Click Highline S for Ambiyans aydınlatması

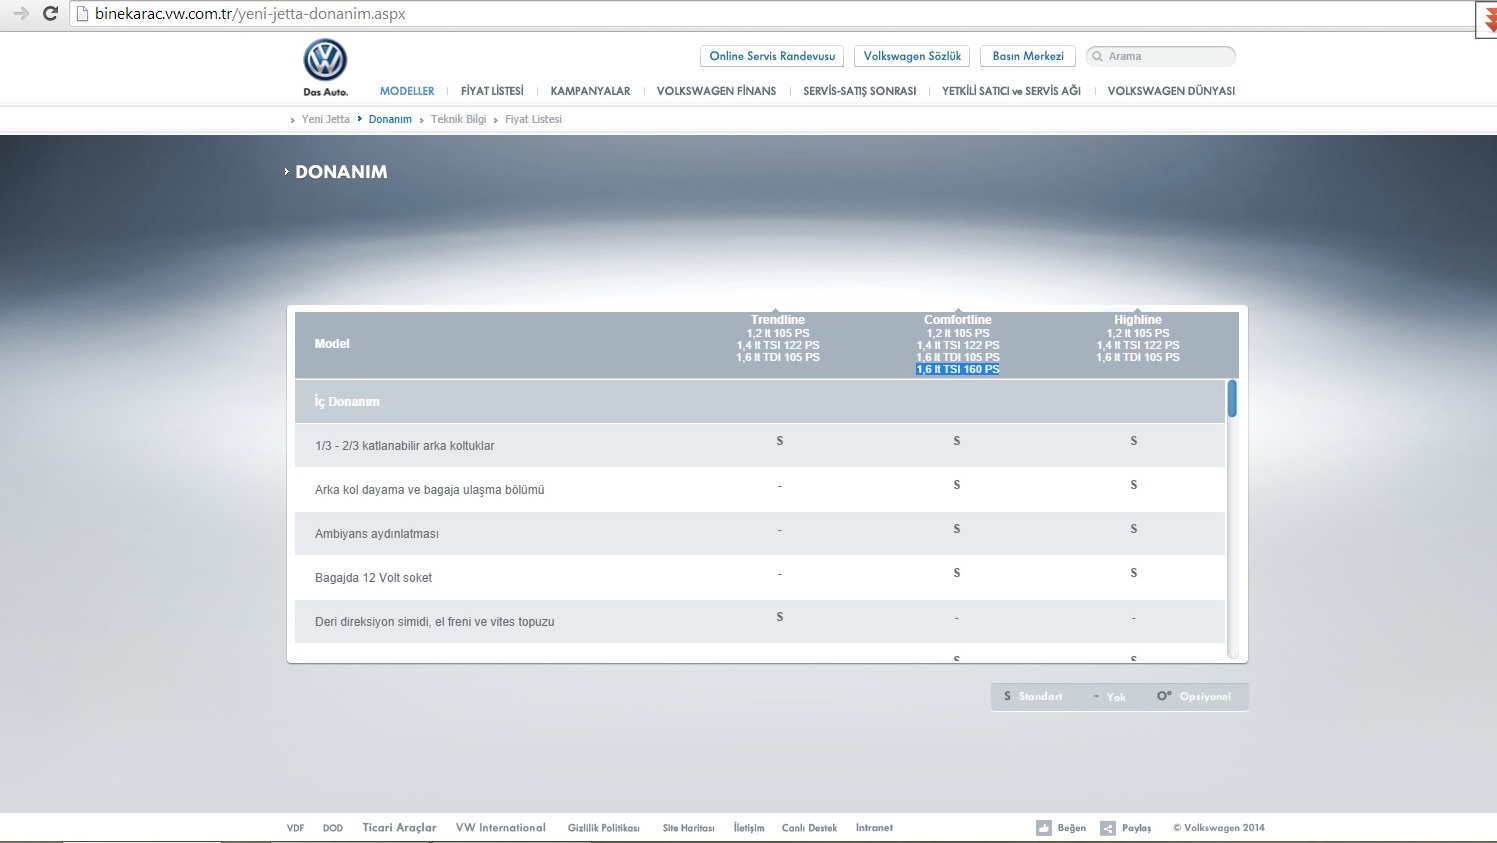[1134, 529]
